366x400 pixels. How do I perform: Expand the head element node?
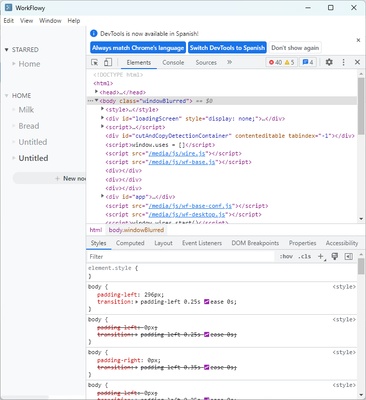pyautogui.click(x=96, y=92)
